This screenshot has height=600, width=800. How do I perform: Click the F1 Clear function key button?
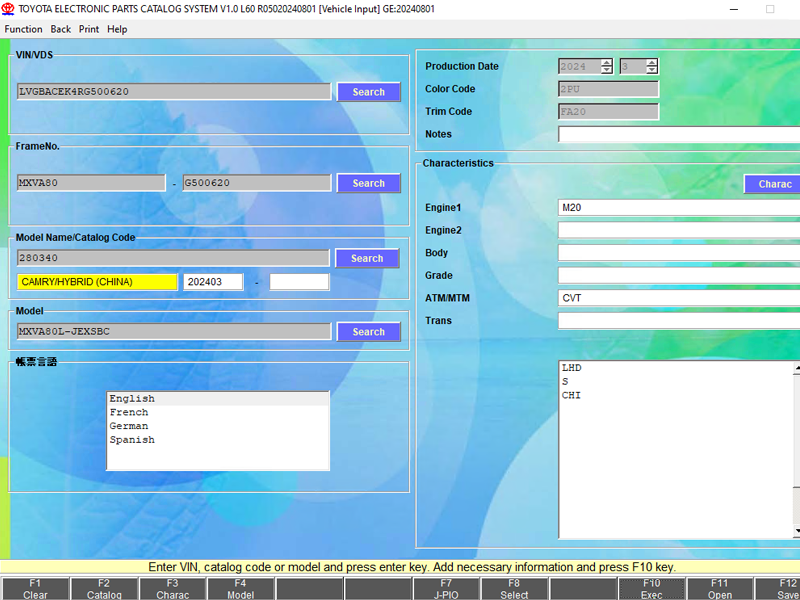(x=35, y=589)
